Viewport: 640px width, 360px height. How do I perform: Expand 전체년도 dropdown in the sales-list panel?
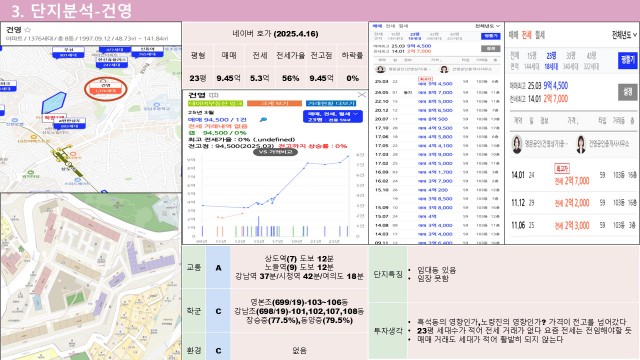[x=487, y=26]
